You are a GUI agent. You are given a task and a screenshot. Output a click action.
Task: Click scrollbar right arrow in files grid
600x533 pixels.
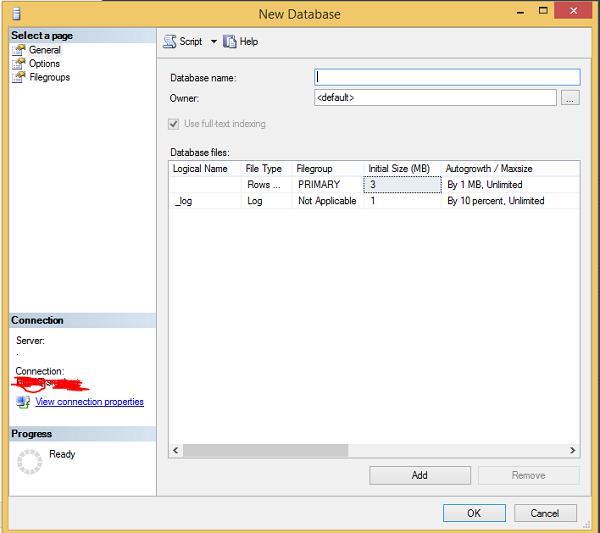pos(572,450)
